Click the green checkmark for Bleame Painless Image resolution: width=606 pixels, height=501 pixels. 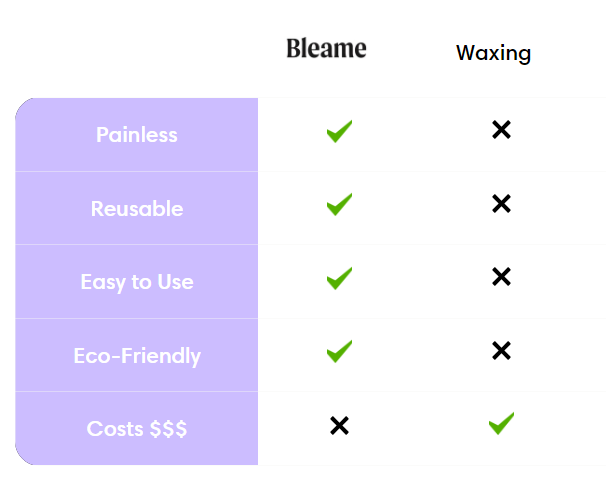[339, 131]
